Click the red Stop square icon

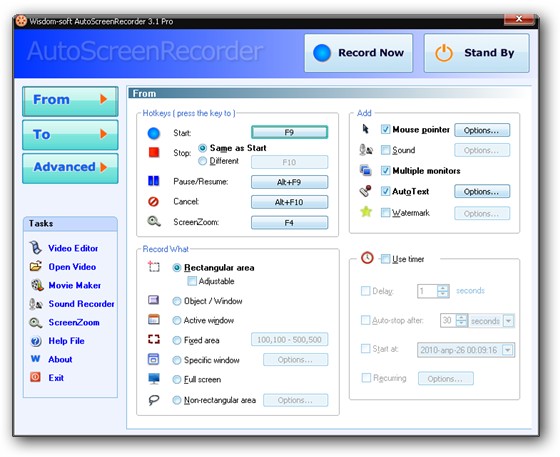click(x=154, y=152)
